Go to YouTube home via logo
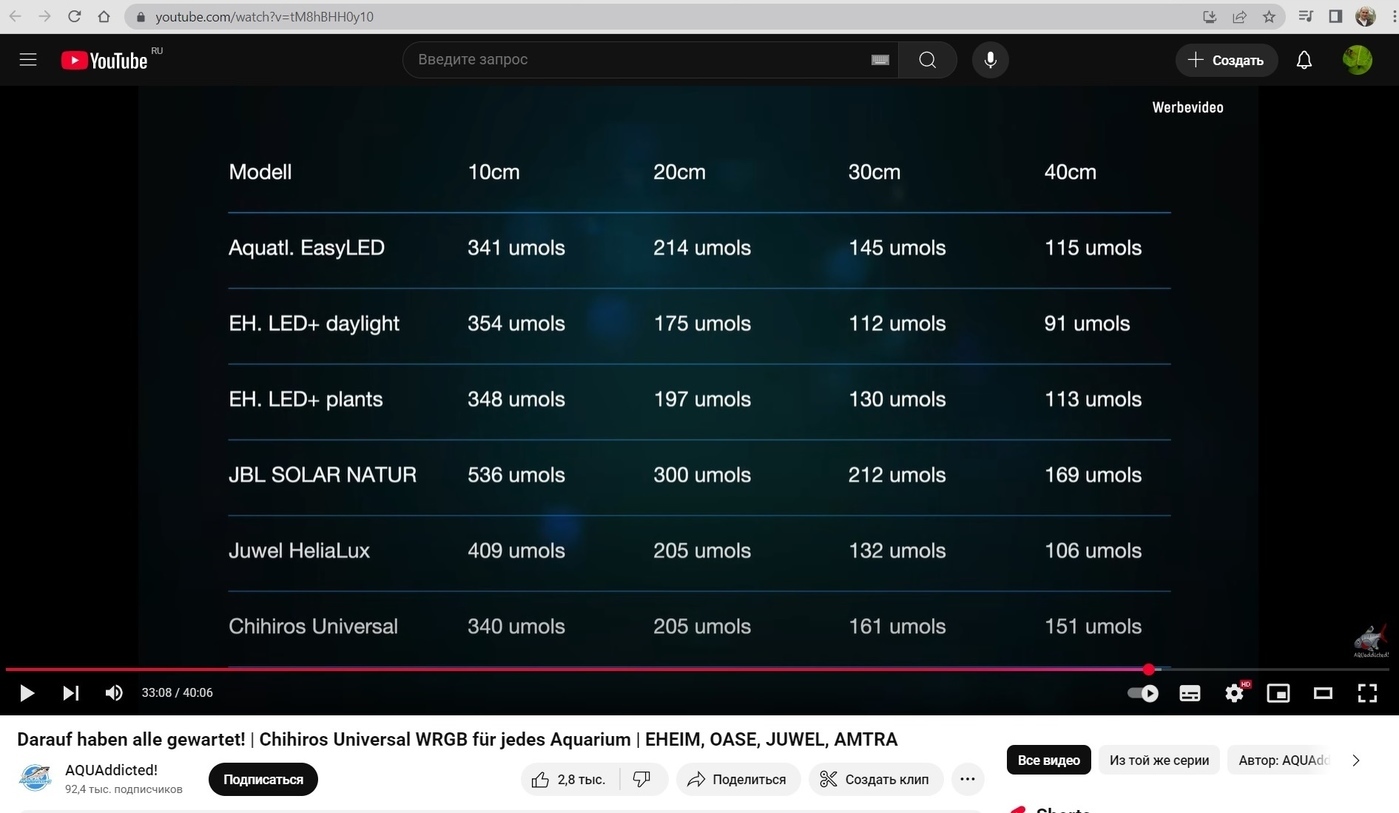The width and height of the screenshot is (1399, 813). click(x=104, y=61)
